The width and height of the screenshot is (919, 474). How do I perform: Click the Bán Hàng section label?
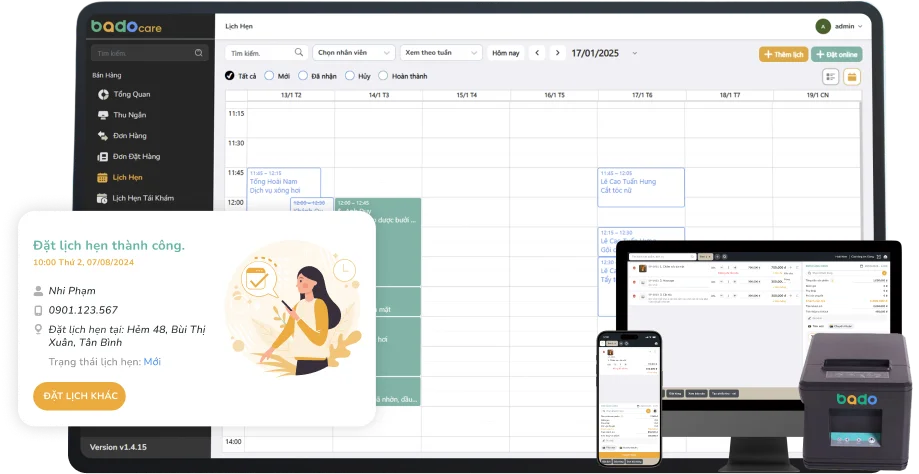coord(107,75)
